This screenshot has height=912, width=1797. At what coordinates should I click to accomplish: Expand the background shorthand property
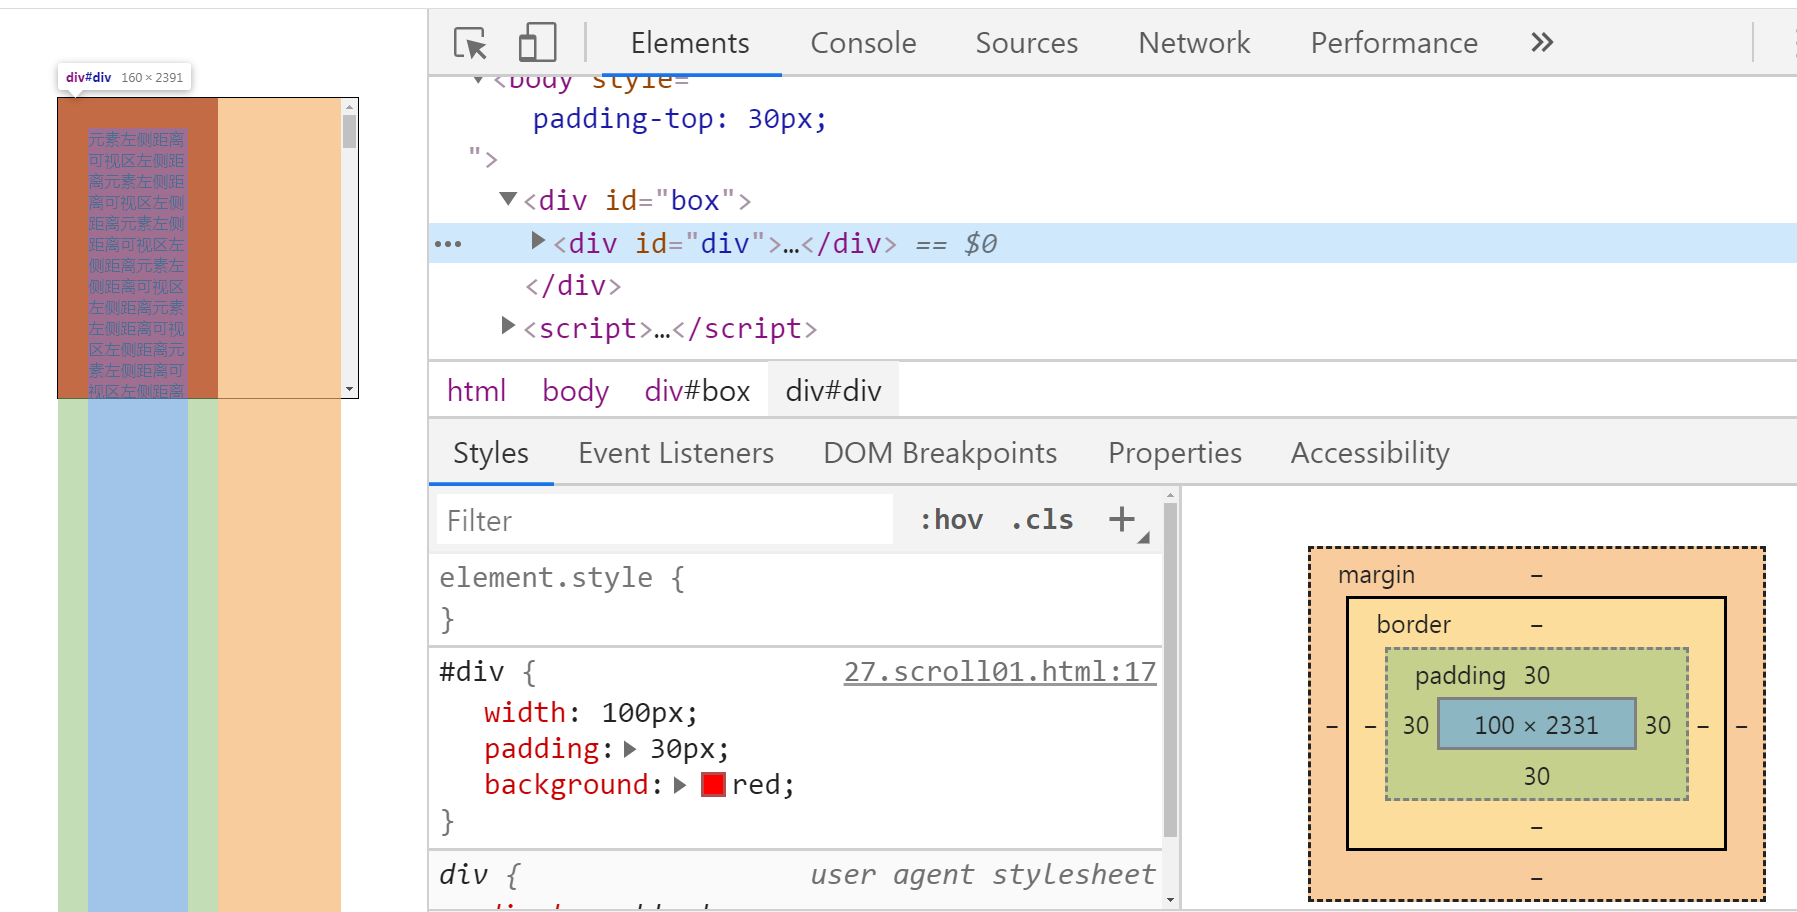coord(680,785)
